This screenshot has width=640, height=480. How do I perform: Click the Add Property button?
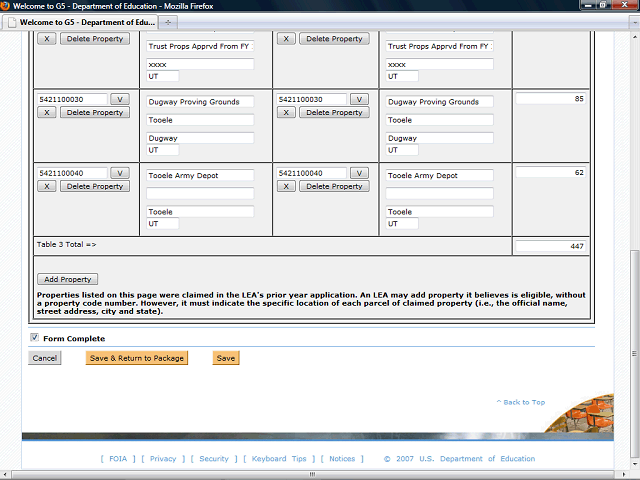click(x=68, y=279)
